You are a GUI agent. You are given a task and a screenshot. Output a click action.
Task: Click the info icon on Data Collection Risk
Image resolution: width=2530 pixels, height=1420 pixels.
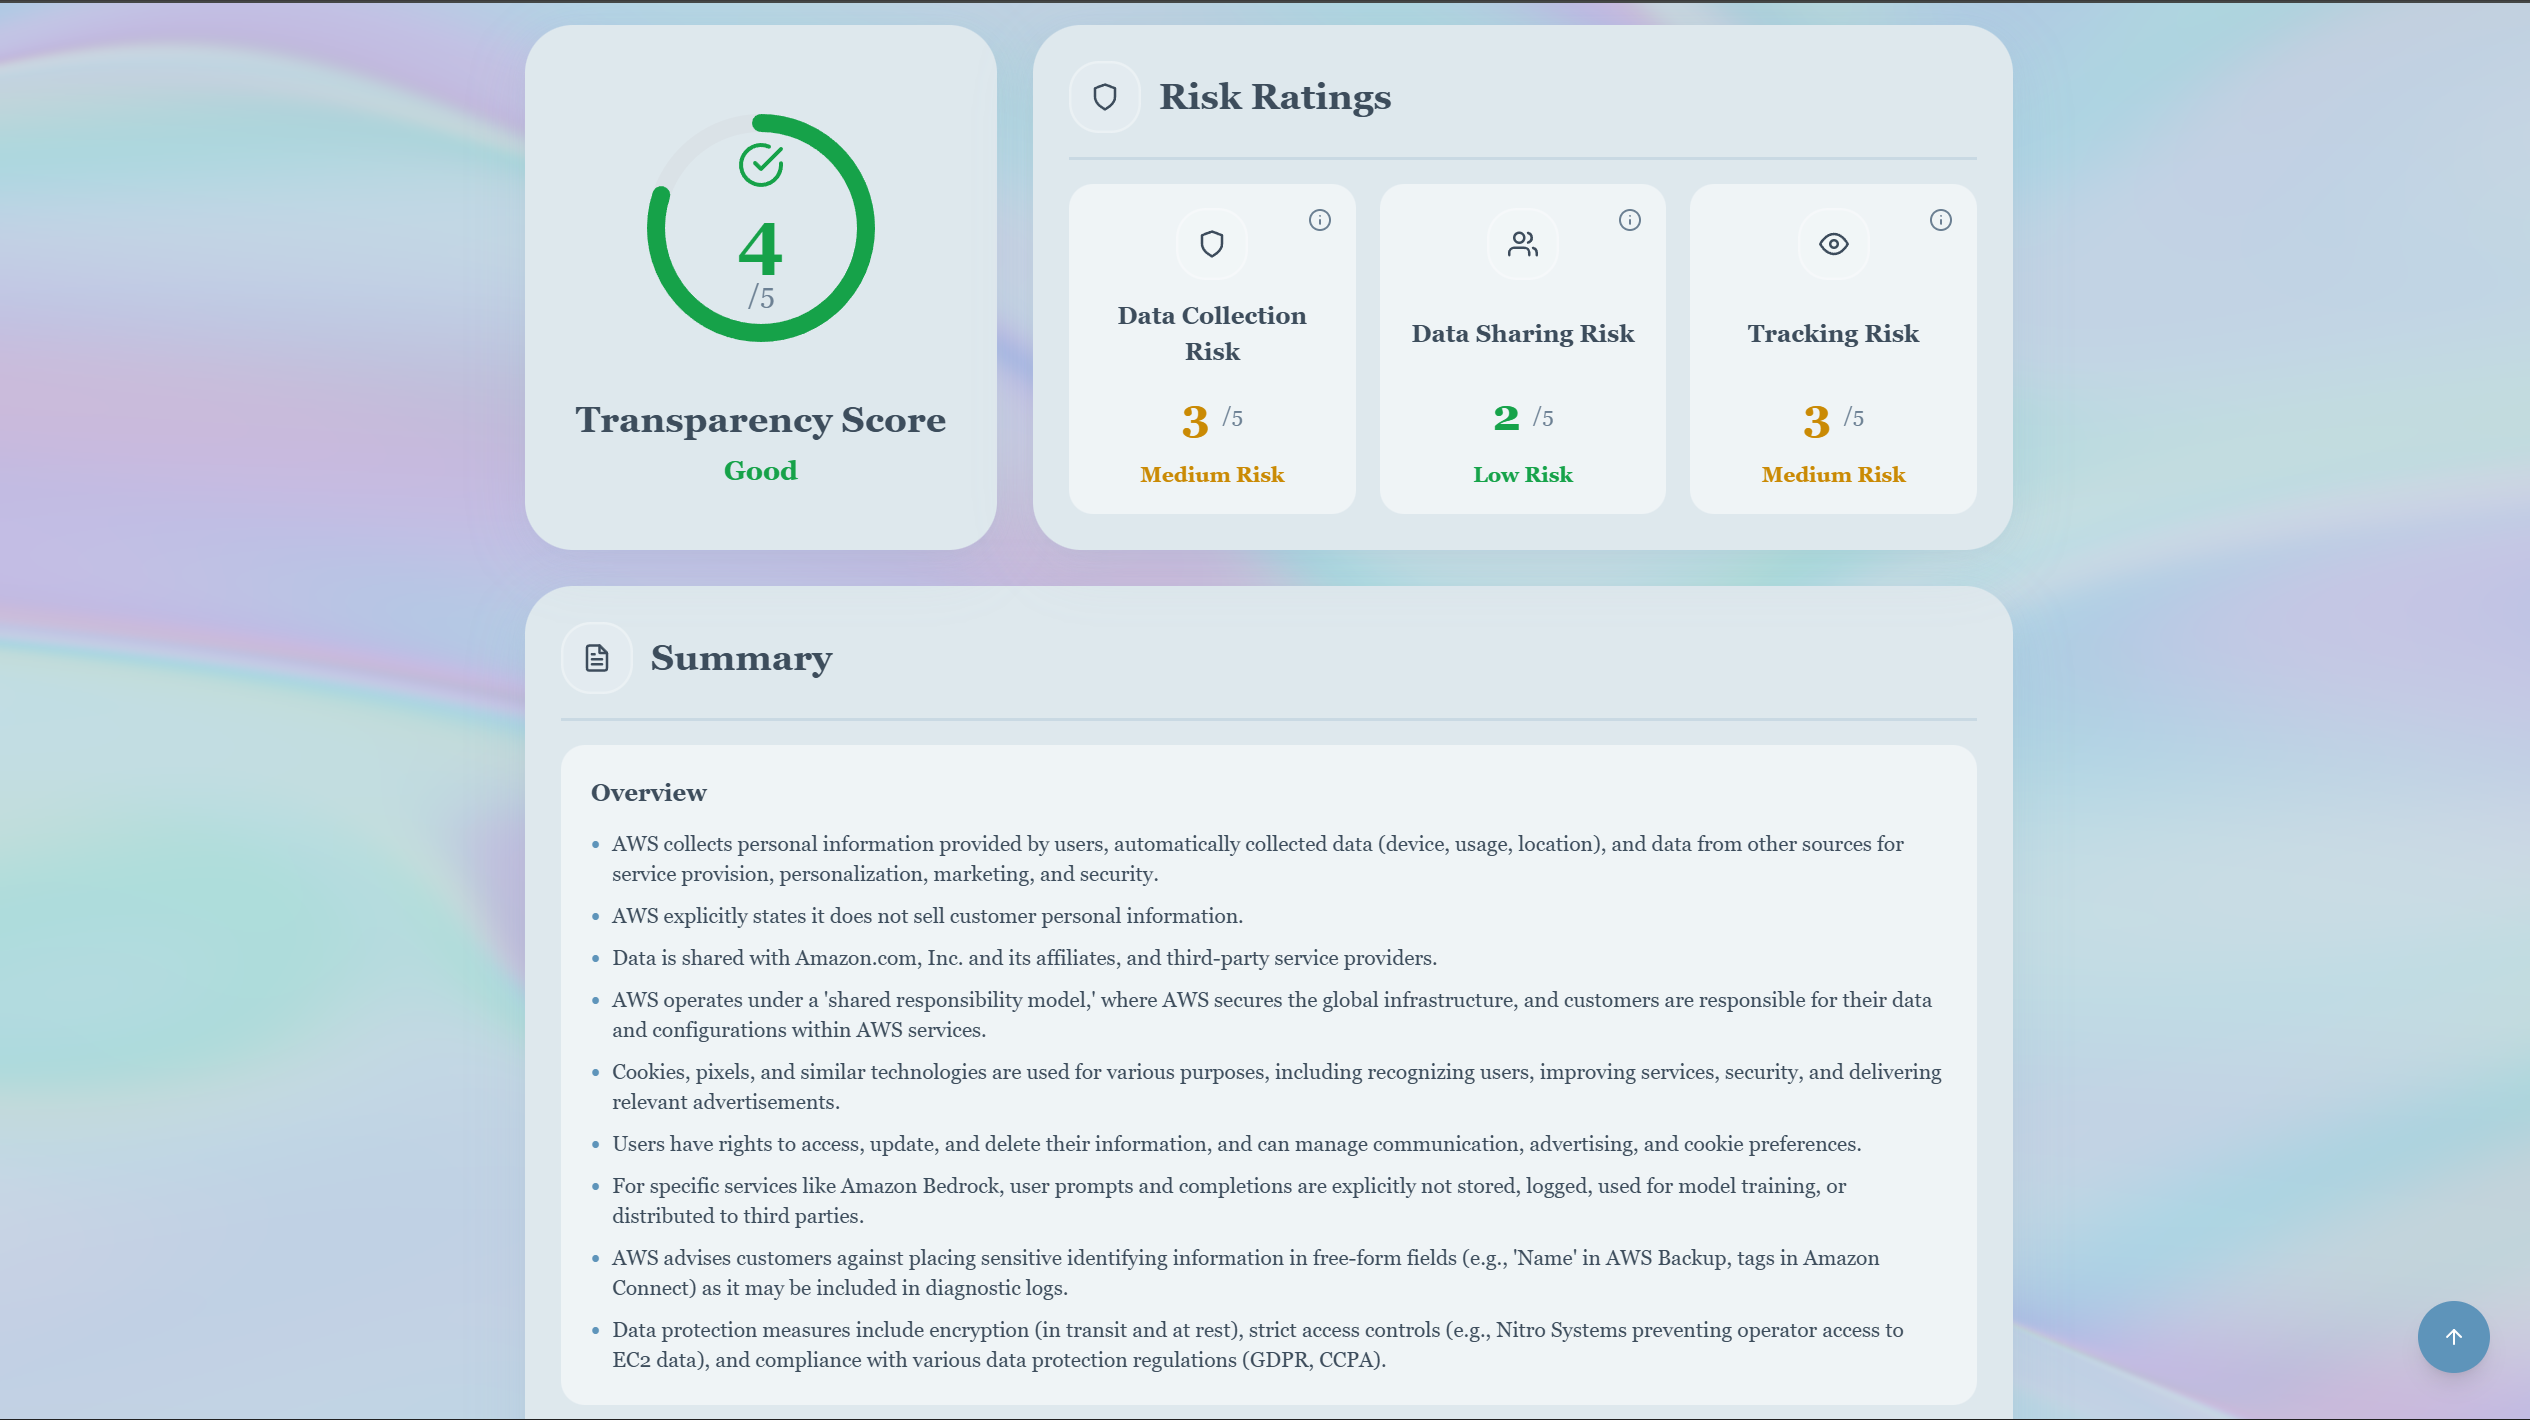pyautogui.click(x=1319, y=220)
